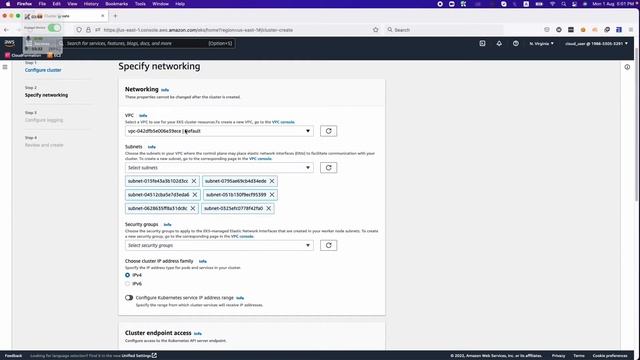This screenshot has width=640, height=360.
Task: Toggle Configure Kubernetes service IP address range
Action: (x=129, y=298)
